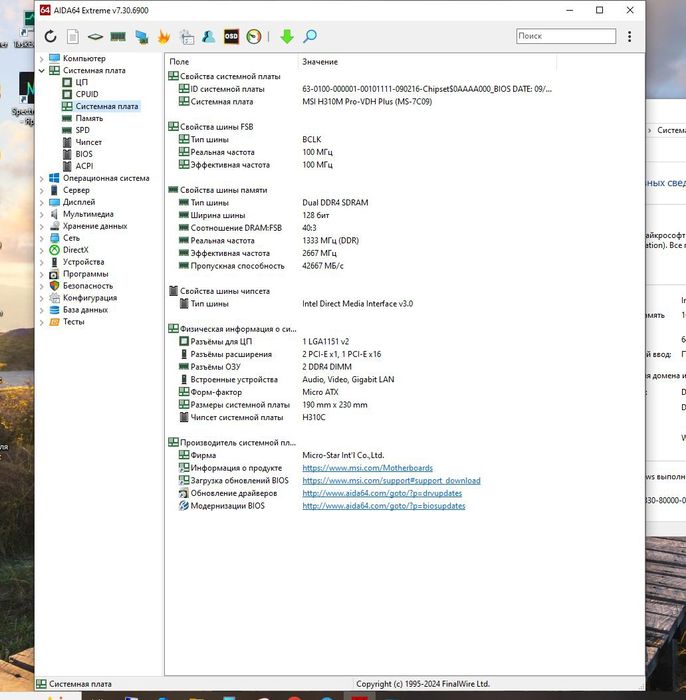Click the monitor diagnostics toolbar icon

tap(141, 37)
